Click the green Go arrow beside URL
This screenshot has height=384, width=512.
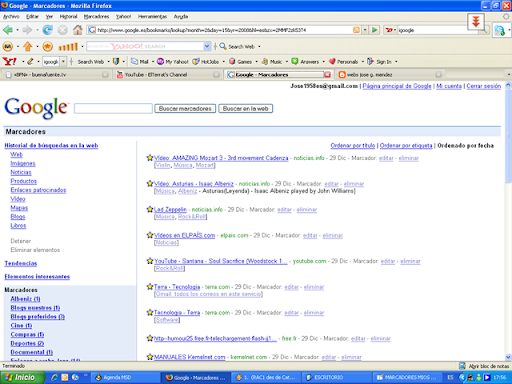(374, 30)
